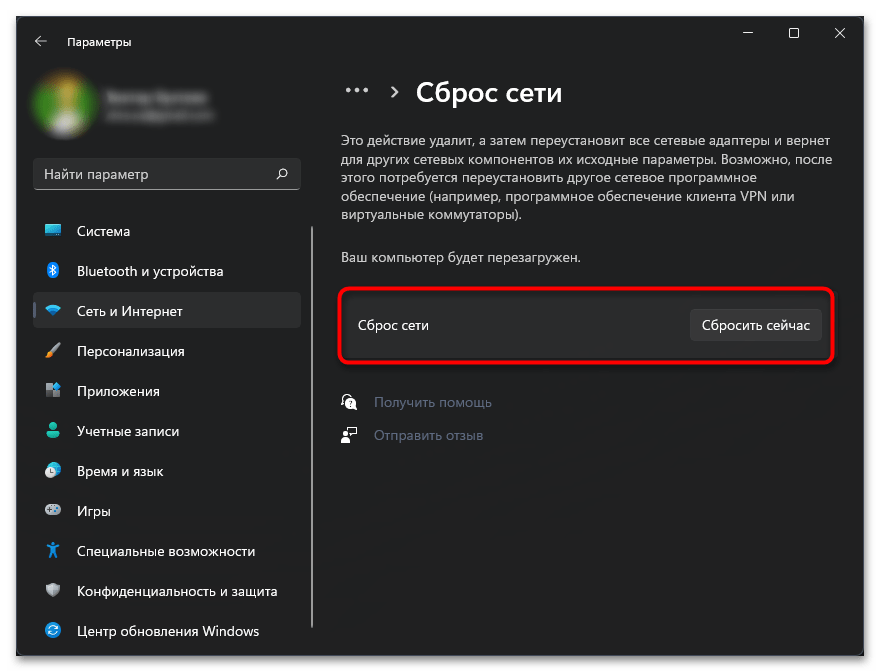Close the Параметры window
This screenshot has width=880, height=672.
coord(840,33)
